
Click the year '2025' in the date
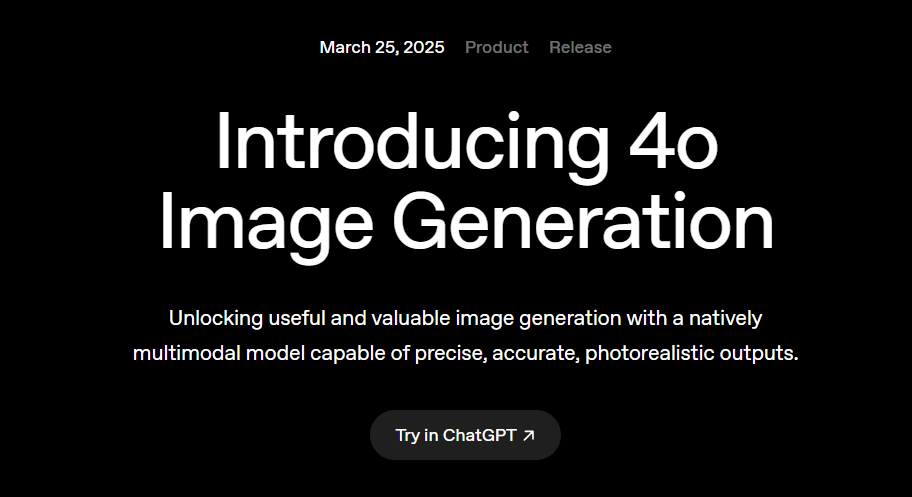[x=424, y=47]
